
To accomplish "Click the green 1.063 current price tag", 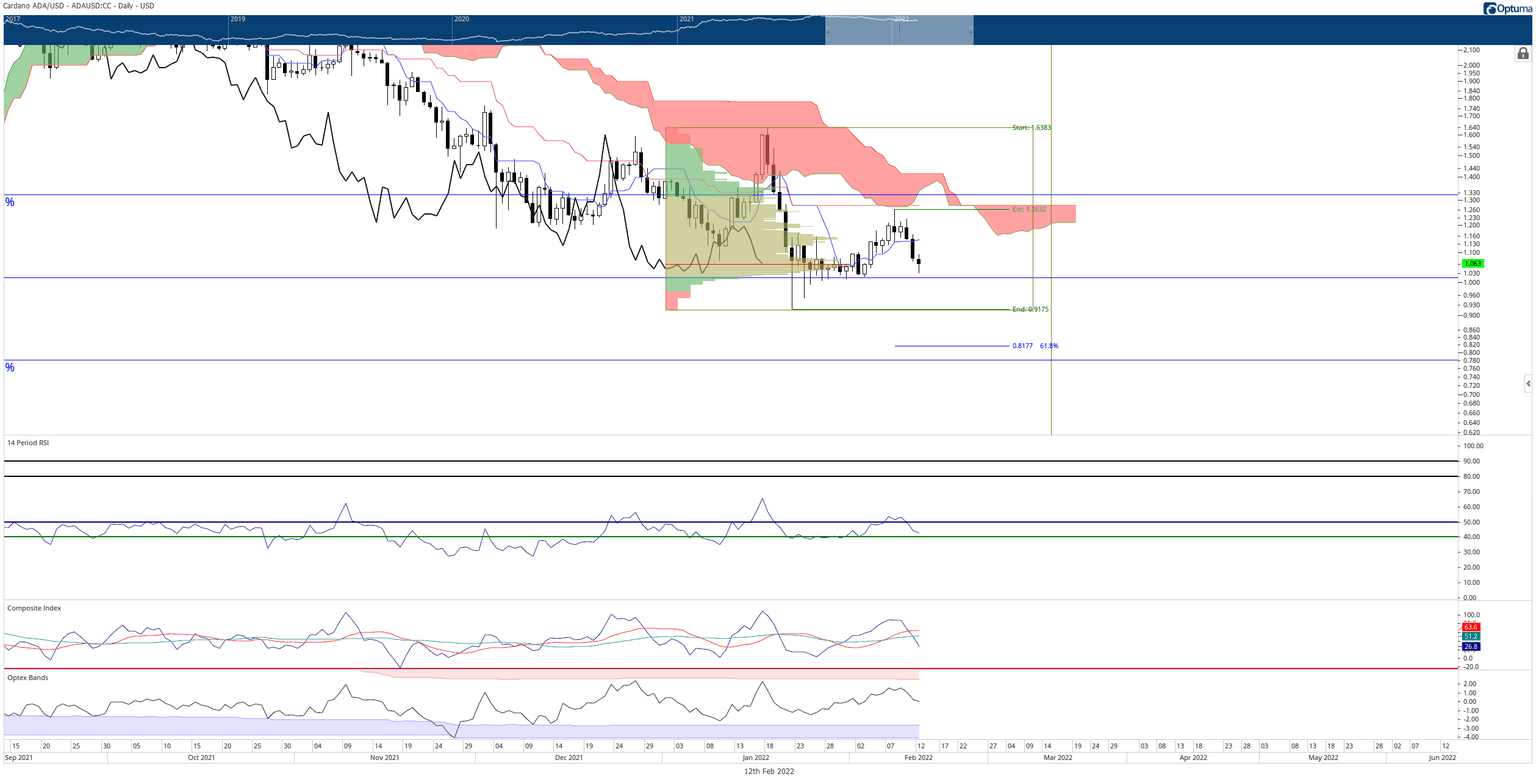I will coord(1471,263).
